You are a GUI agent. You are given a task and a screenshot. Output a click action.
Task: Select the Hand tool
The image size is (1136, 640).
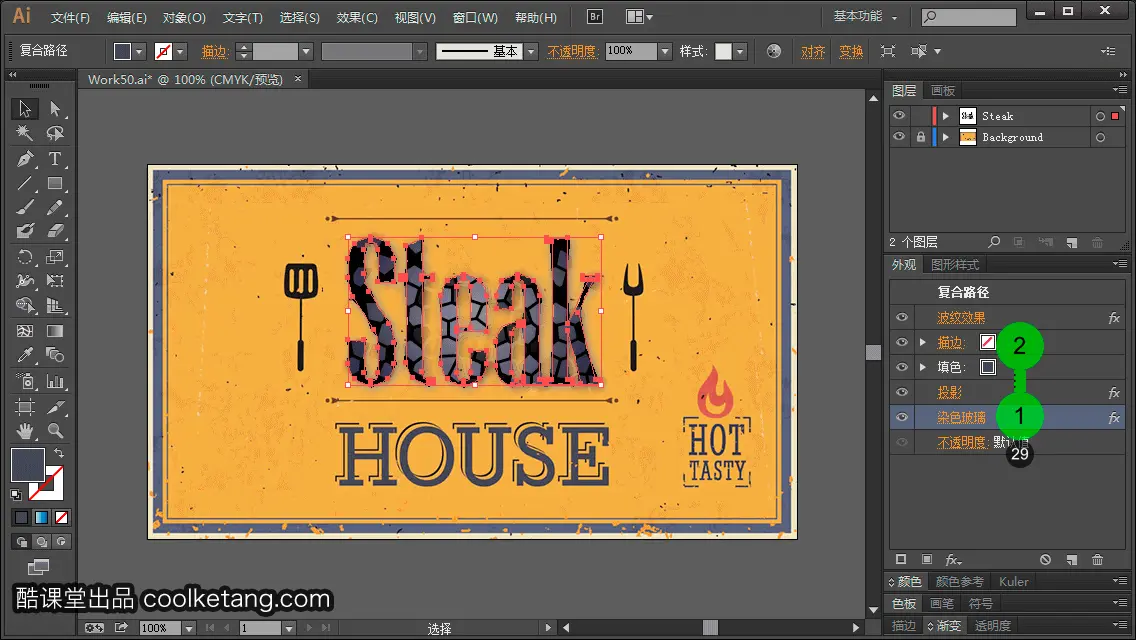click(25, 431)
